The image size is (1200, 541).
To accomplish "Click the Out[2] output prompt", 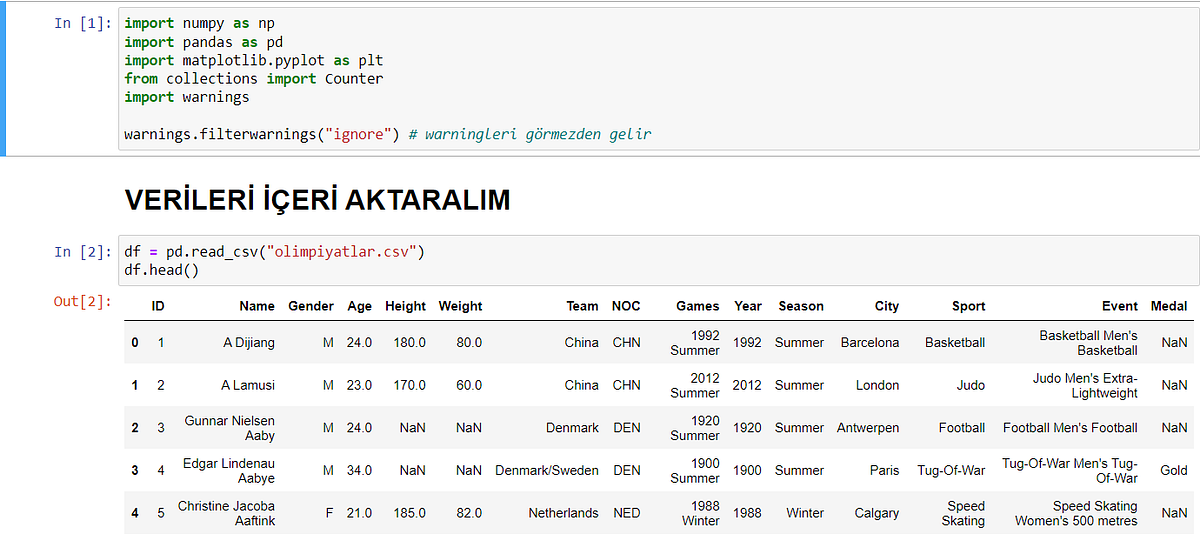I will [x=84, y=301].
